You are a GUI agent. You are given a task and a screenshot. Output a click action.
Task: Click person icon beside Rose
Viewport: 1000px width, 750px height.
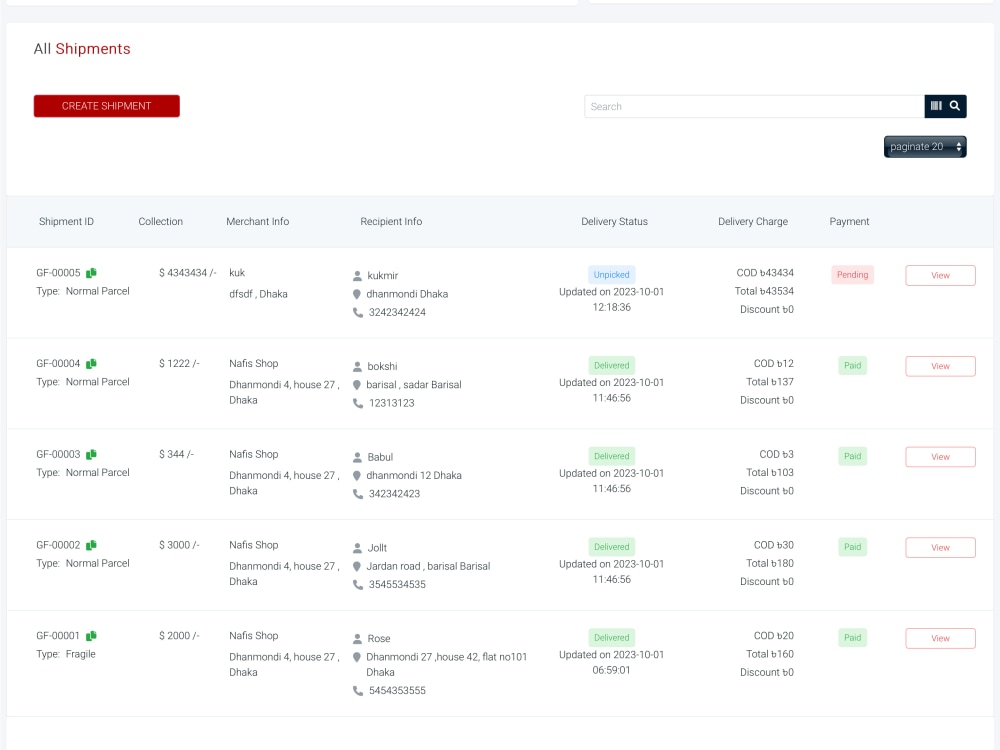coord(357,638)
